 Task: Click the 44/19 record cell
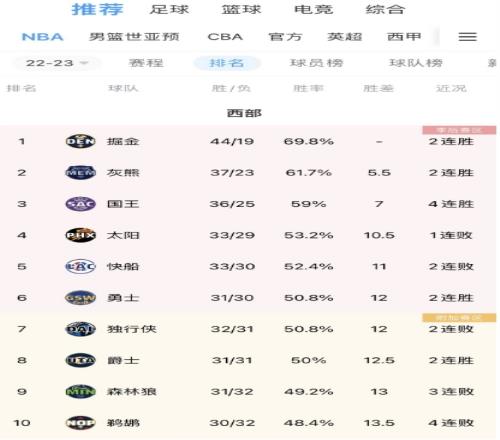click(232, 141)
